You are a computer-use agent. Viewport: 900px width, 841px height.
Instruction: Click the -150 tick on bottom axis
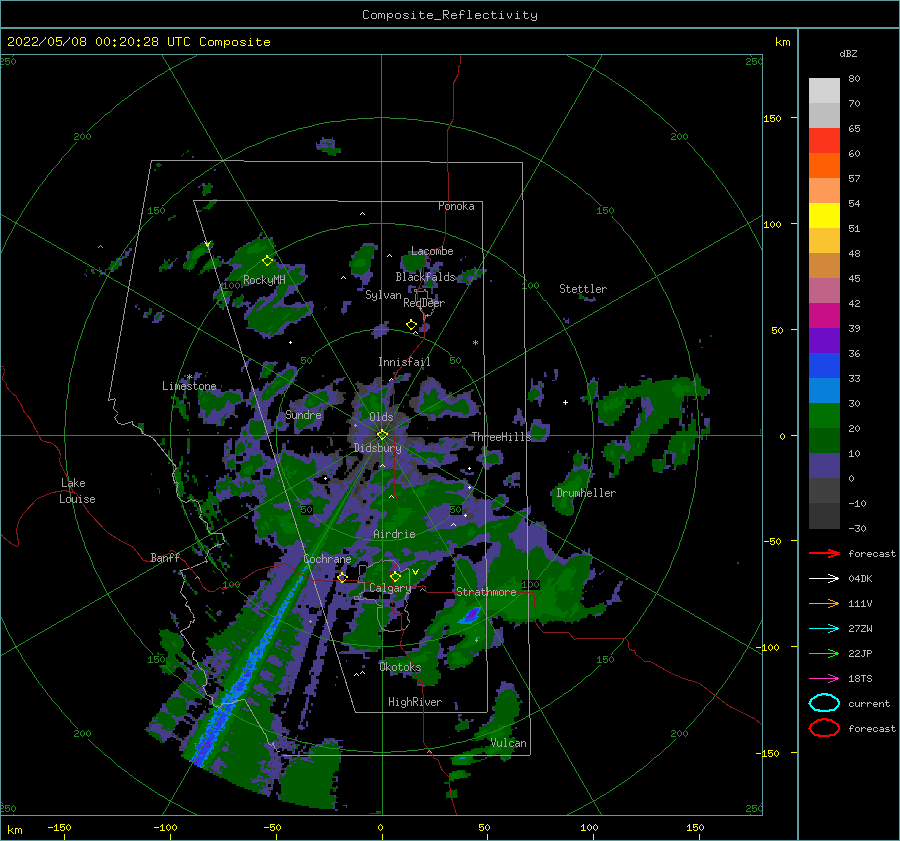[x=59, y=827]
